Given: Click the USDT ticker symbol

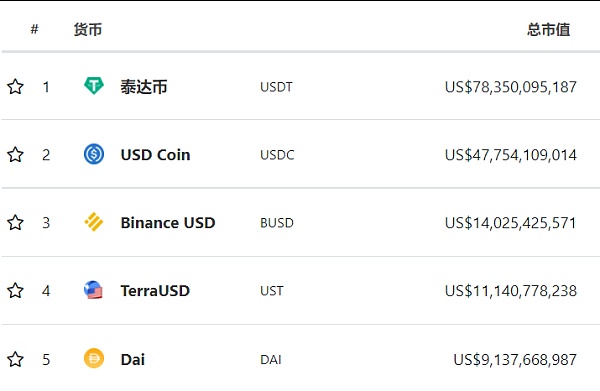Looking at the screenshot, I should tap(276, 87).
